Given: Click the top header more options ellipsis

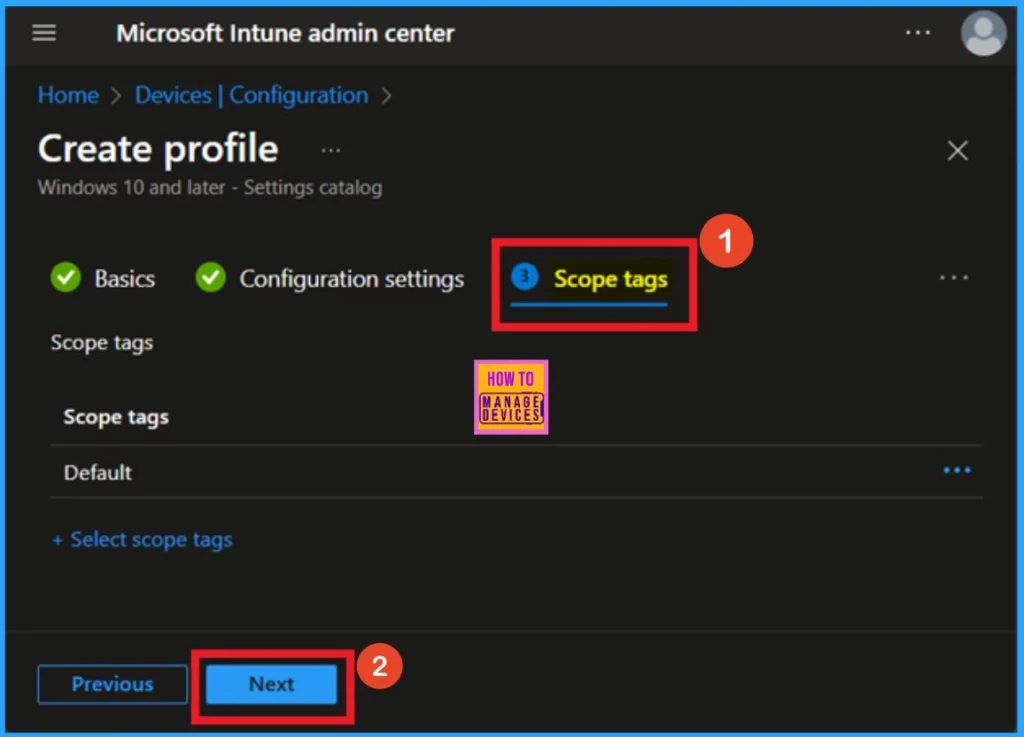Looking at the screenshot, I should [917, 33].
